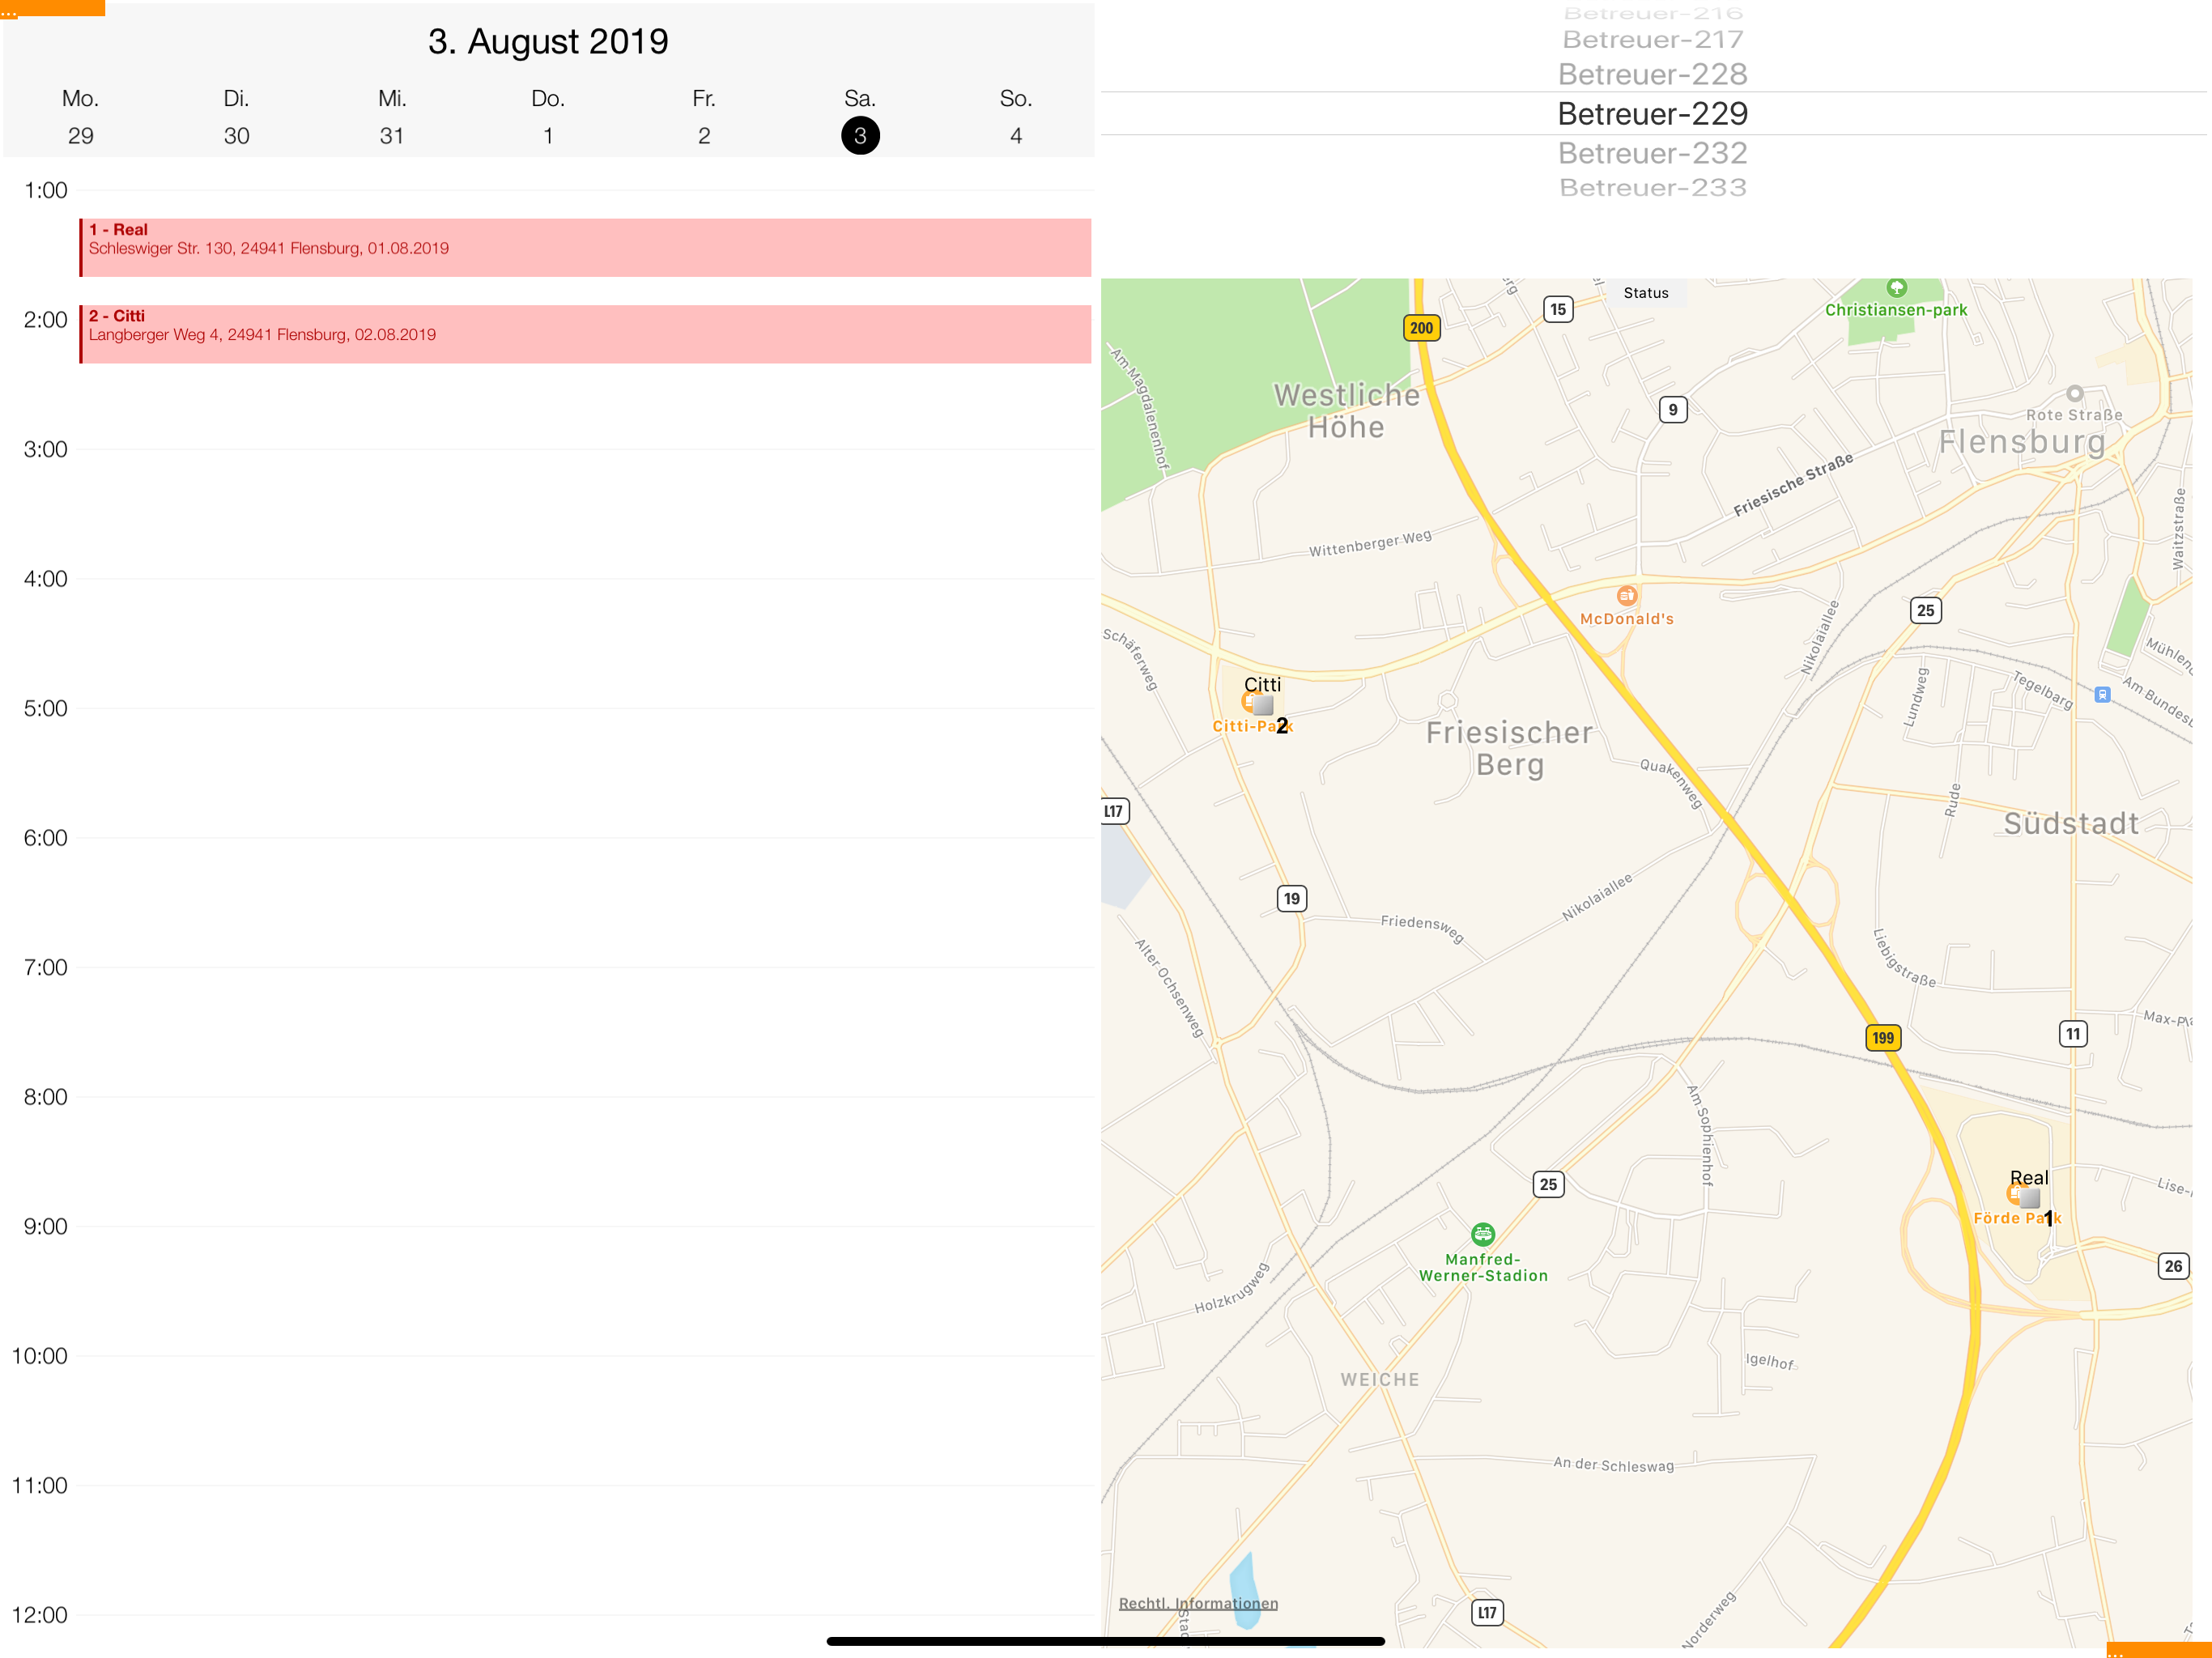
Task: Tap the "5:00" time label
Action: pyautogui.click(x=46, y=708)
